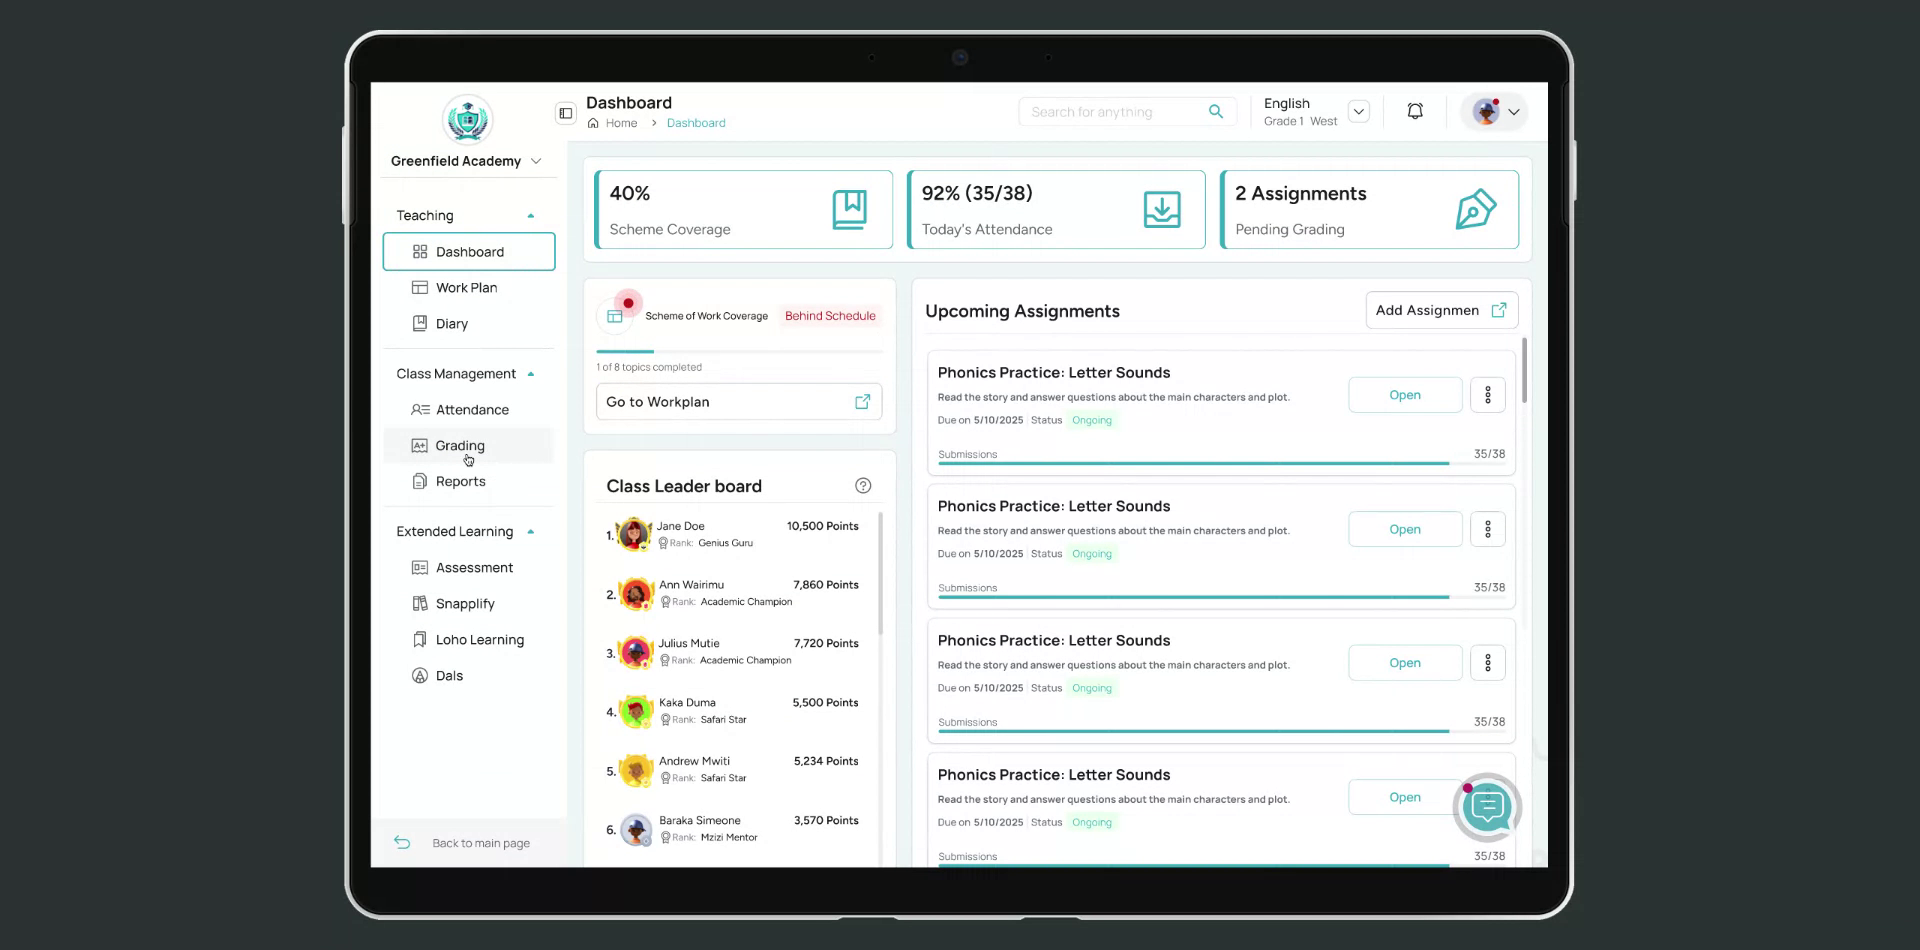Open the Work Plan section icon
This screenshot has width=1920, height=950.
(420, 287)
